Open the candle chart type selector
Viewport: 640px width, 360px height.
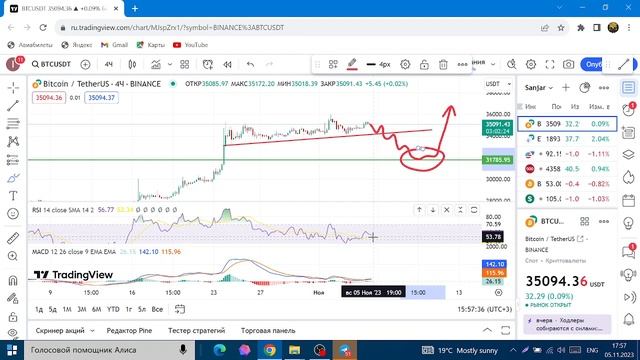click(x=132, y=64)
